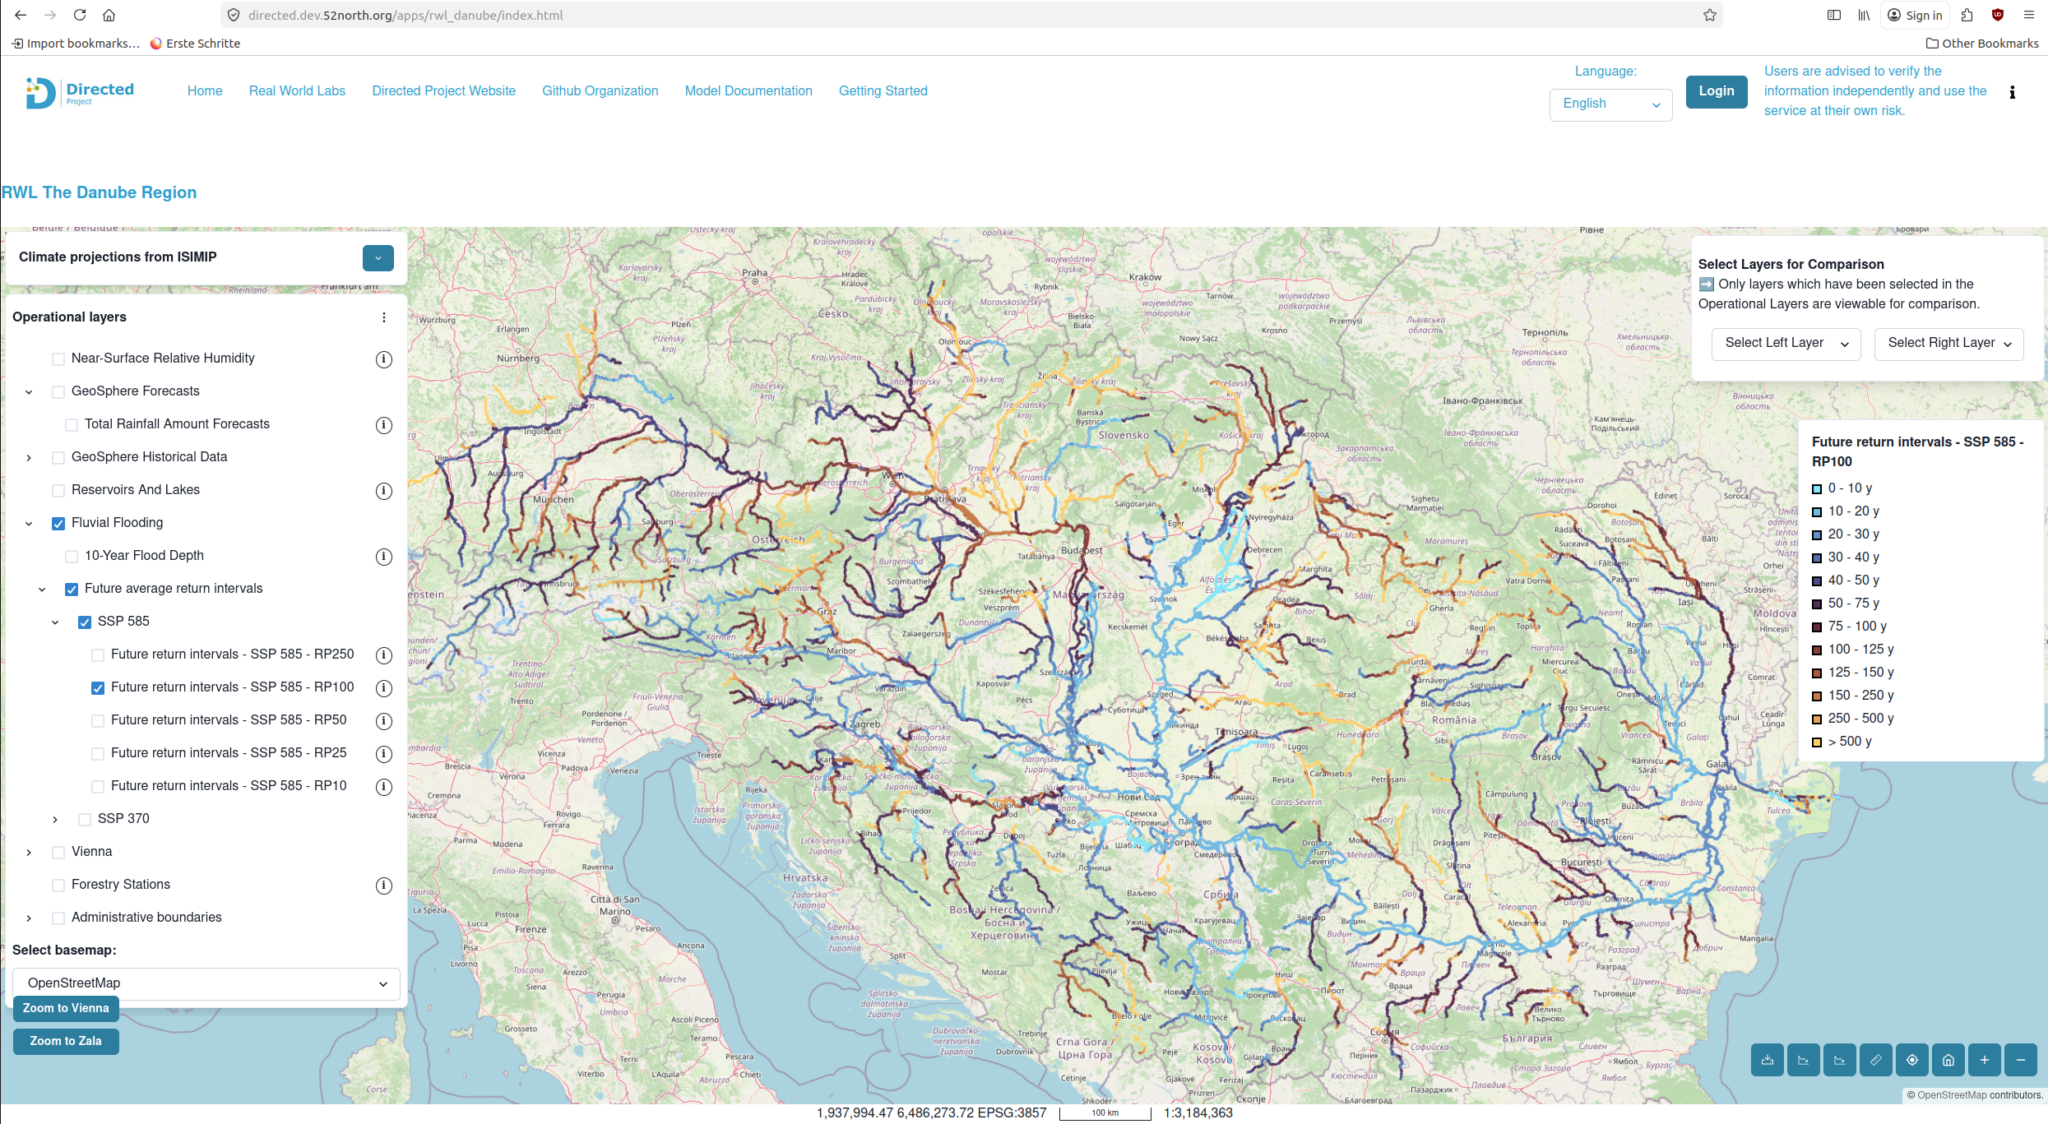Click the Zoom to Vienna button

click(66, 1008)
